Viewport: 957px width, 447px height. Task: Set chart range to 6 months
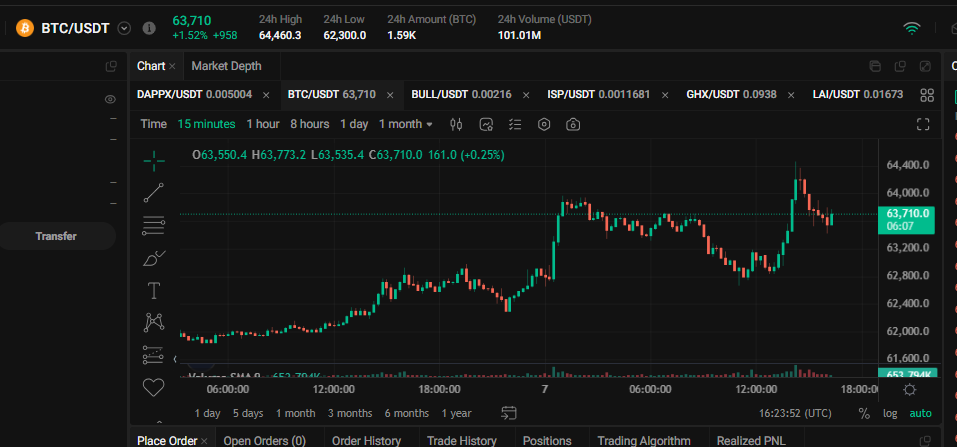[x=406, y=413]
